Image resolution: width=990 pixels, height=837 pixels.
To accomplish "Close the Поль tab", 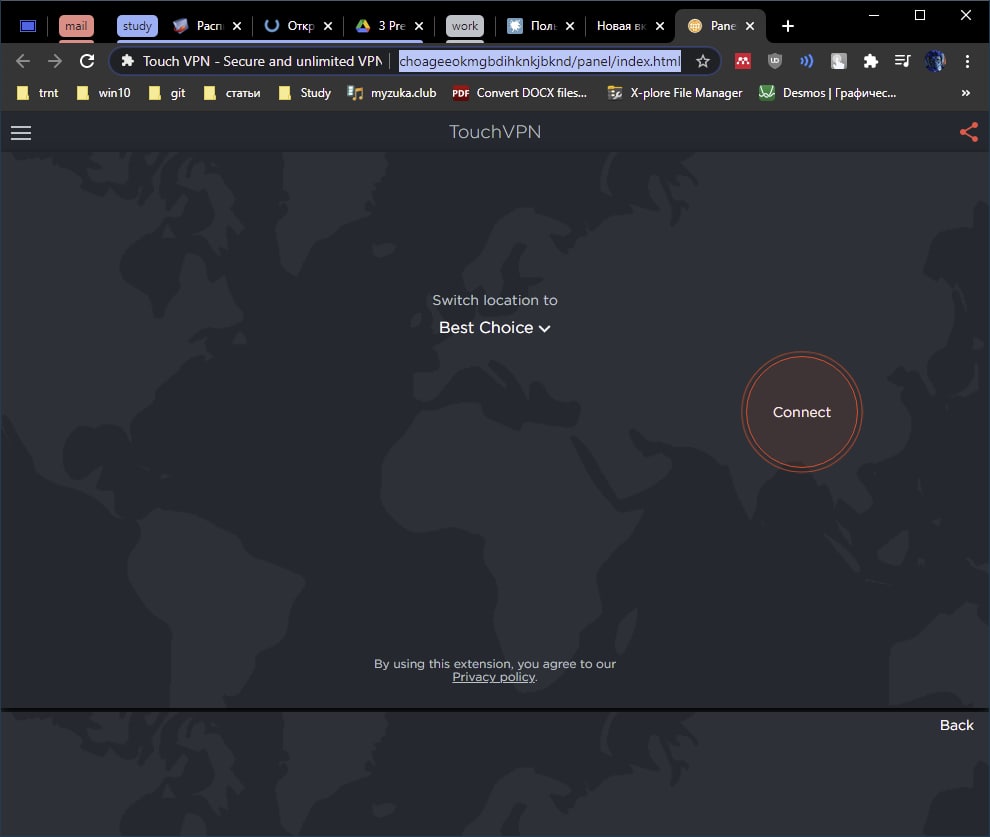I will point(570,26).
